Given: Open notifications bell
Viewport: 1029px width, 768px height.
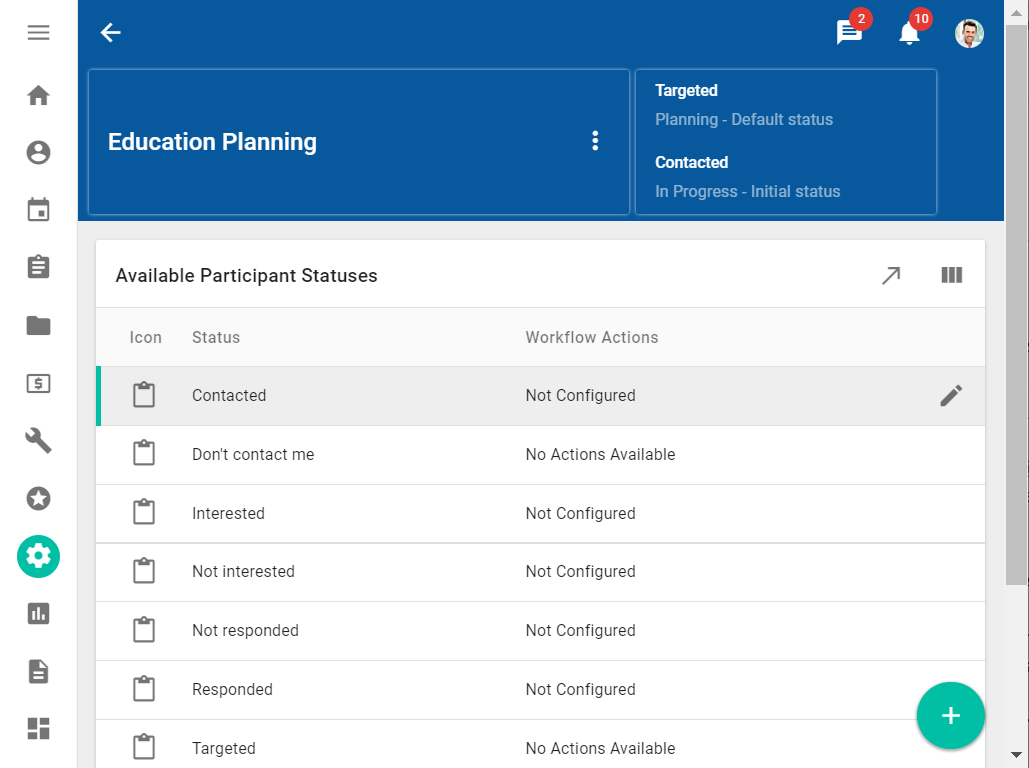Looking at the screenshot, I should 909,33.
